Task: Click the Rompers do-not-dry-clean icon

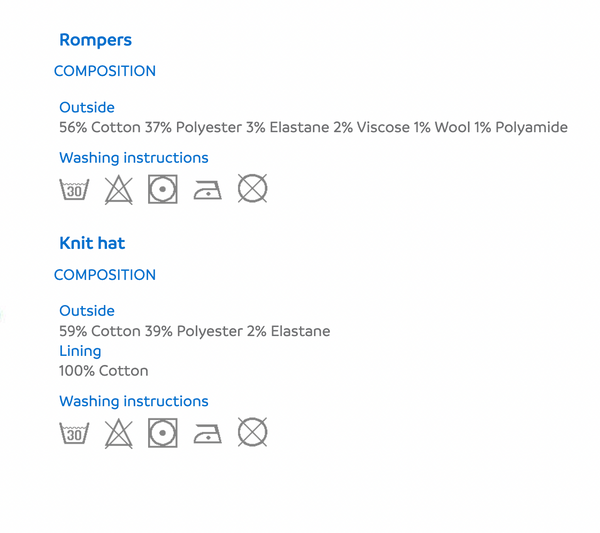Action: click(x=253, y=188)
